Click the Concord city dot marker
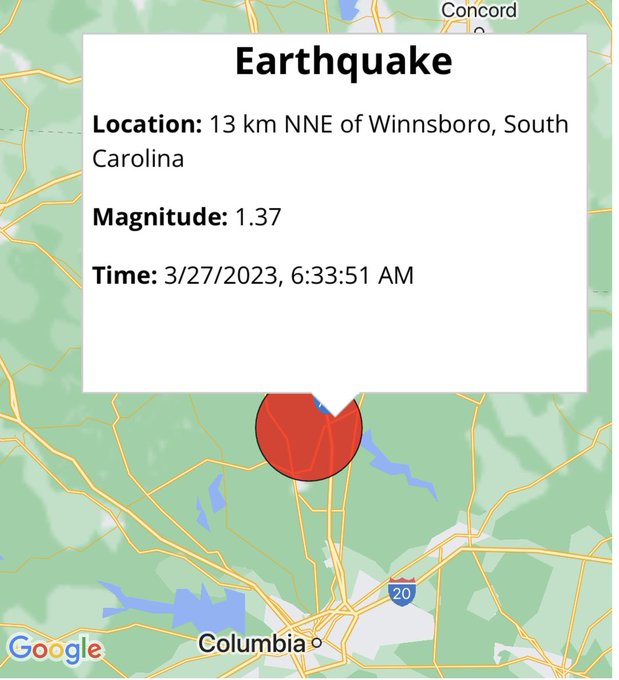619x680 pixels. point(478,31)
